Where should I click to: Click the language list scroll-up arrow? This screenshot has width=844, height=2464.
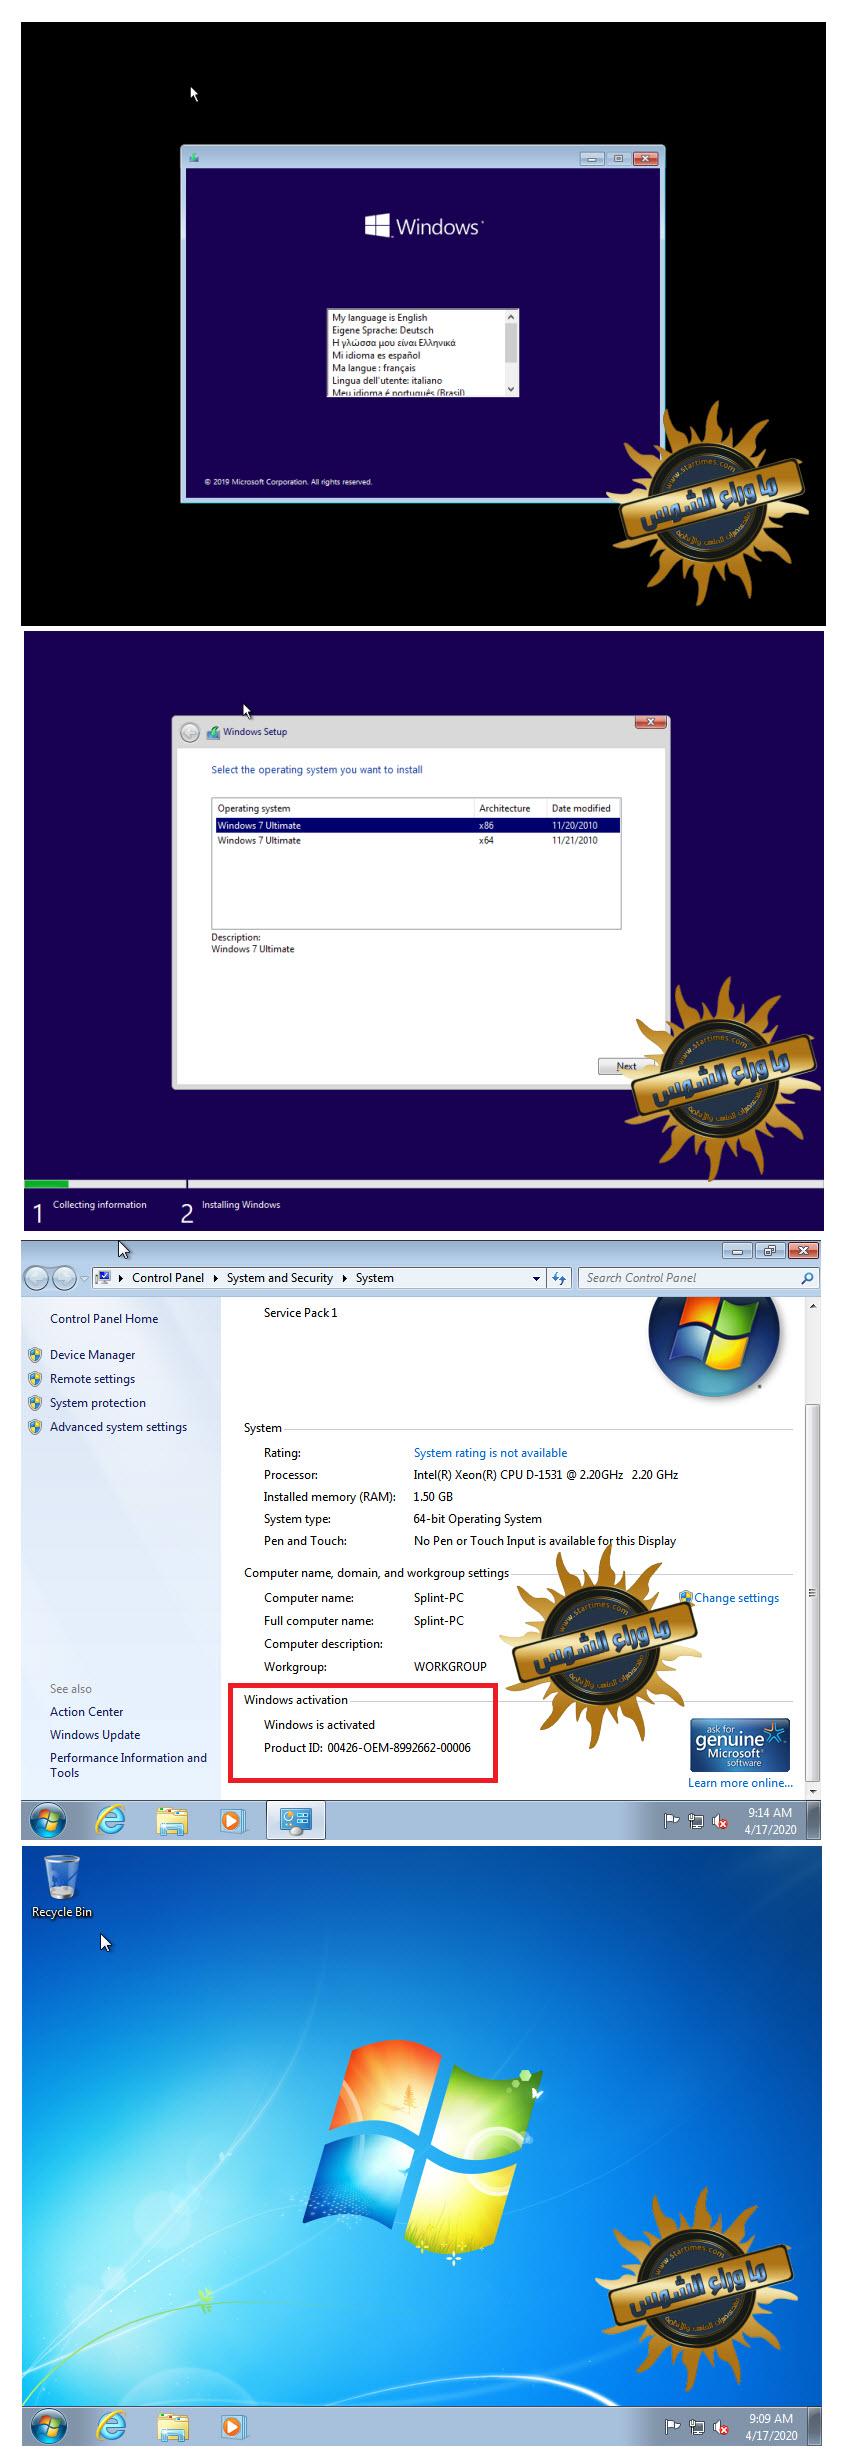click(511, 316)
